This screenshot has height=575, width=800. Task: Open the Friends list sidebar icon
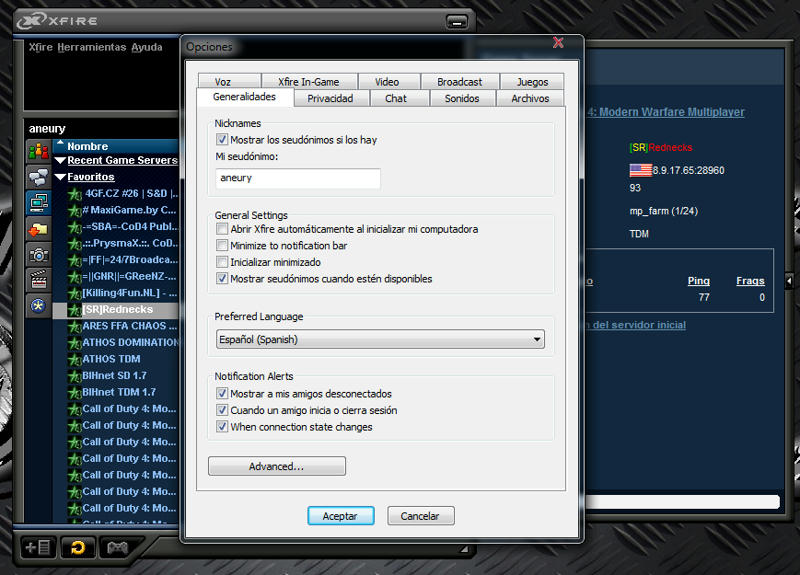tap(39, 152)
